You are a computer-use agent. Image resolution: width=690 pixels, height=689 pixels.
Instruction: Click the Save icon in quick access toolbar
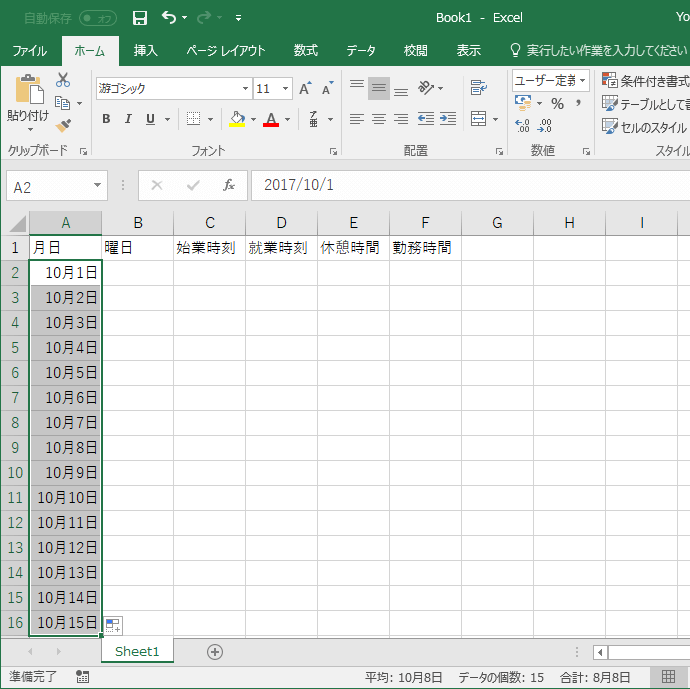[x=140, y=18]
